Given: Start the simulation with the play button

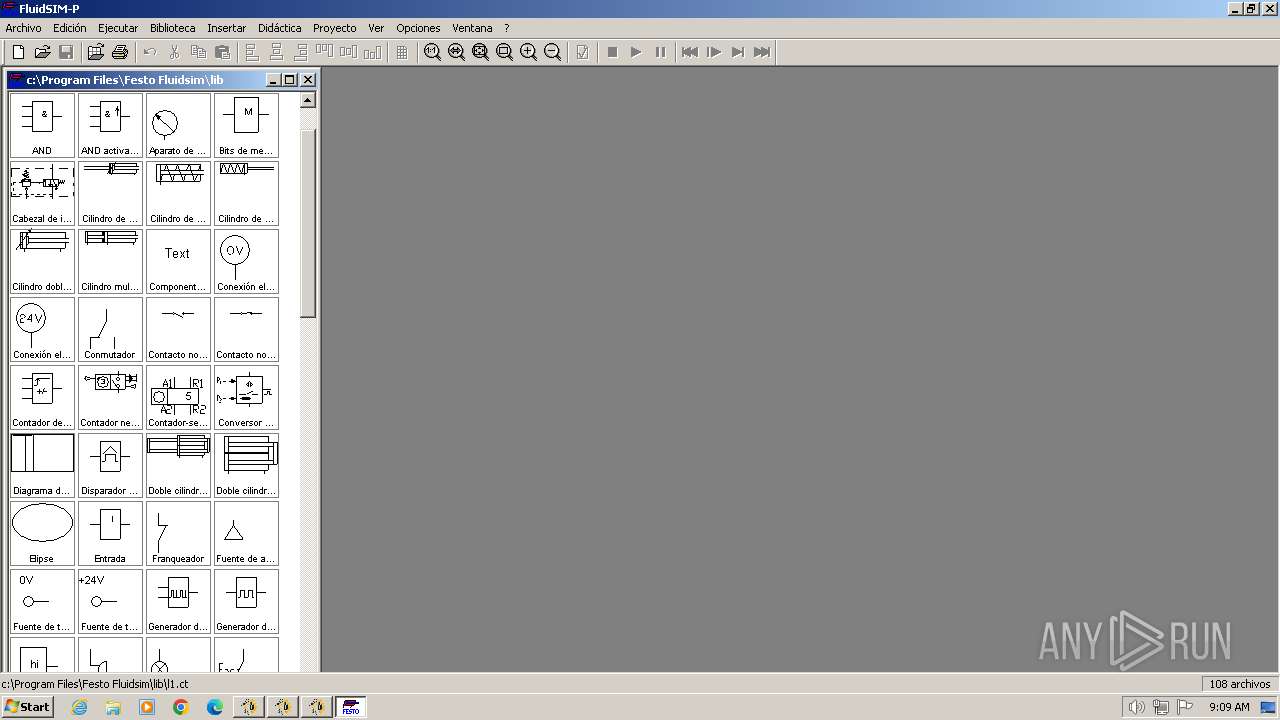Looking at the screenshot, I should [636, 52].
